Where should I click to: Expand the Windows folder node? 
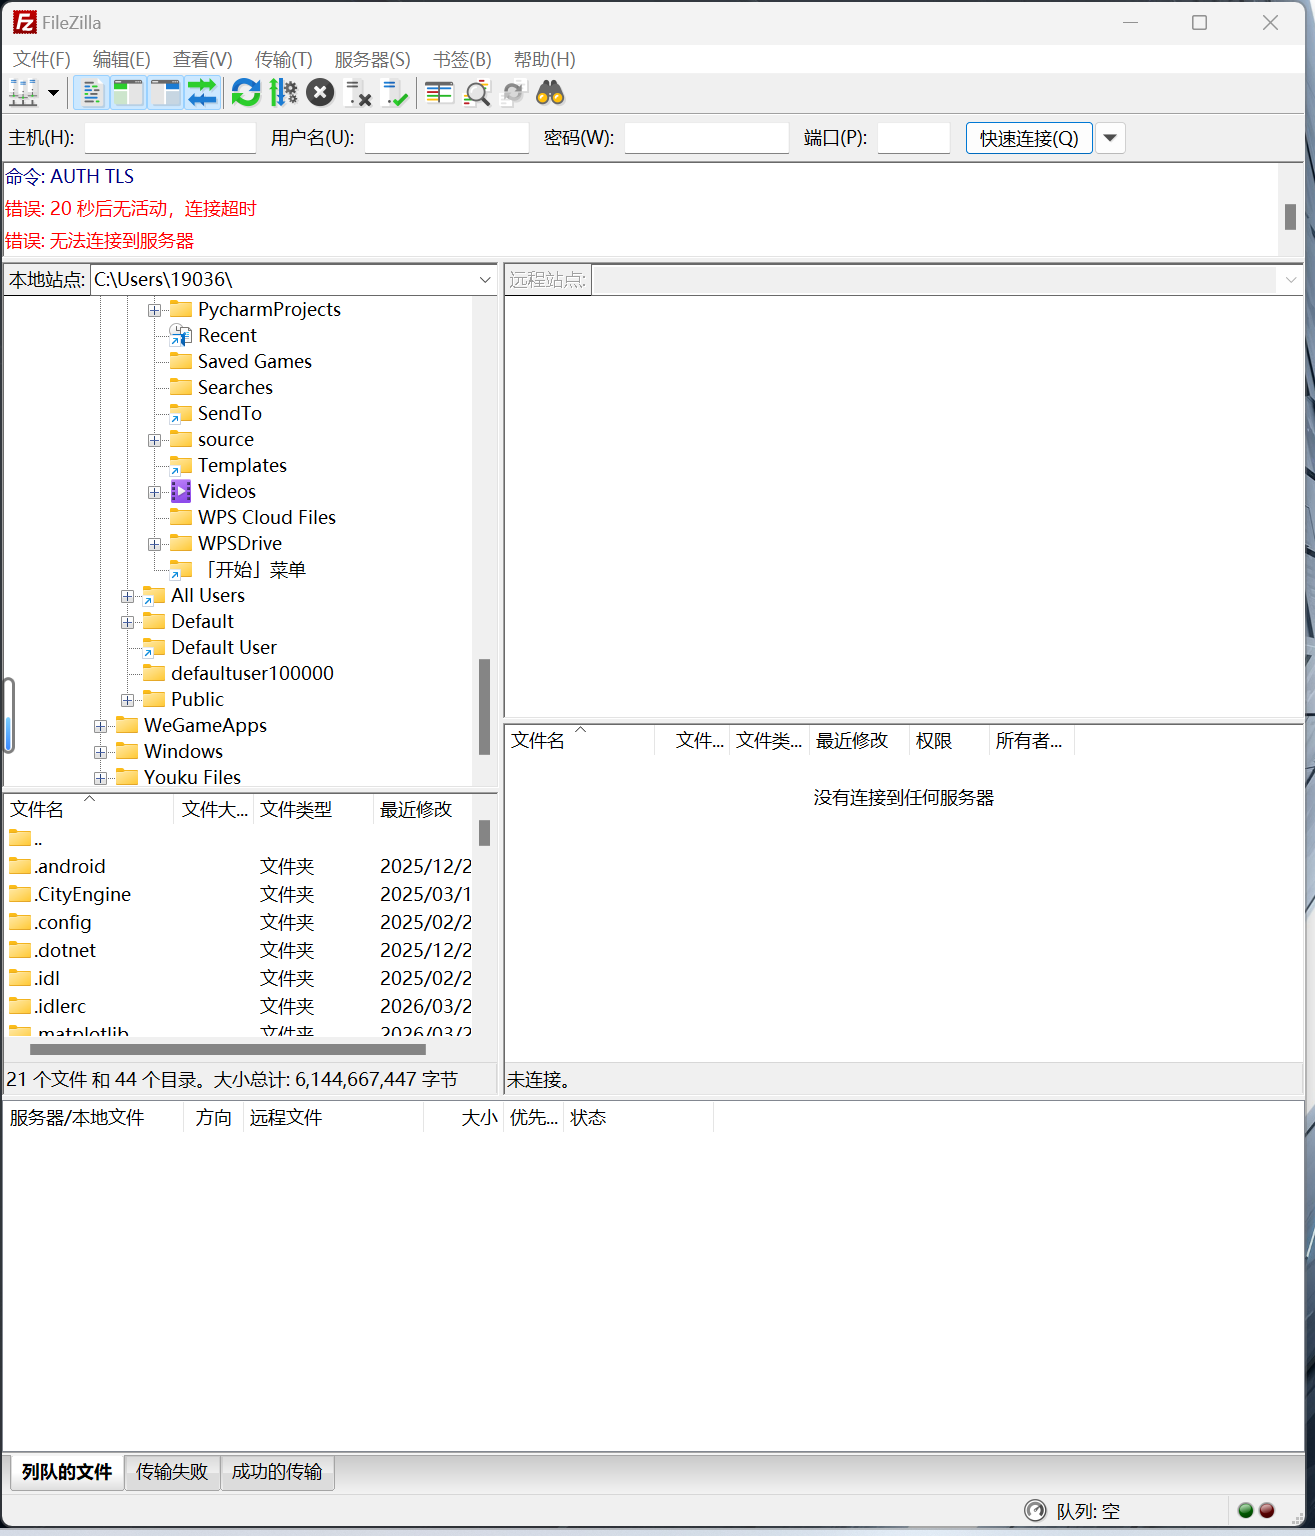(100, 752)
